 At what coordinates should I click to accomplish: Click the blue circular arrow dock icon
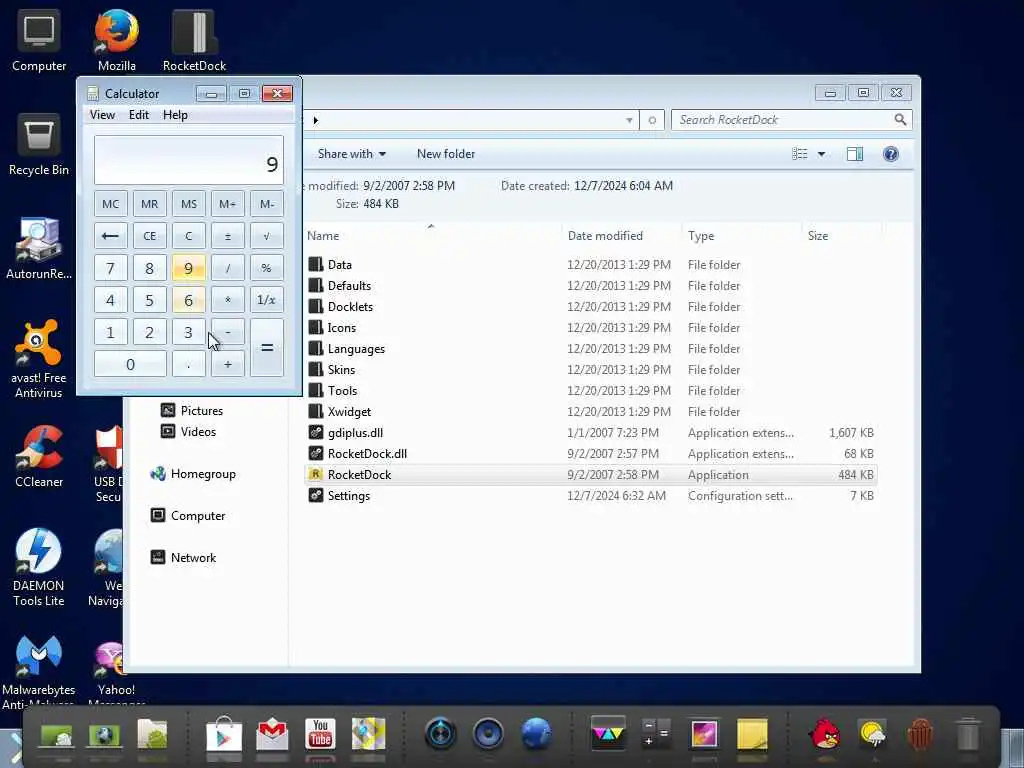441,734
